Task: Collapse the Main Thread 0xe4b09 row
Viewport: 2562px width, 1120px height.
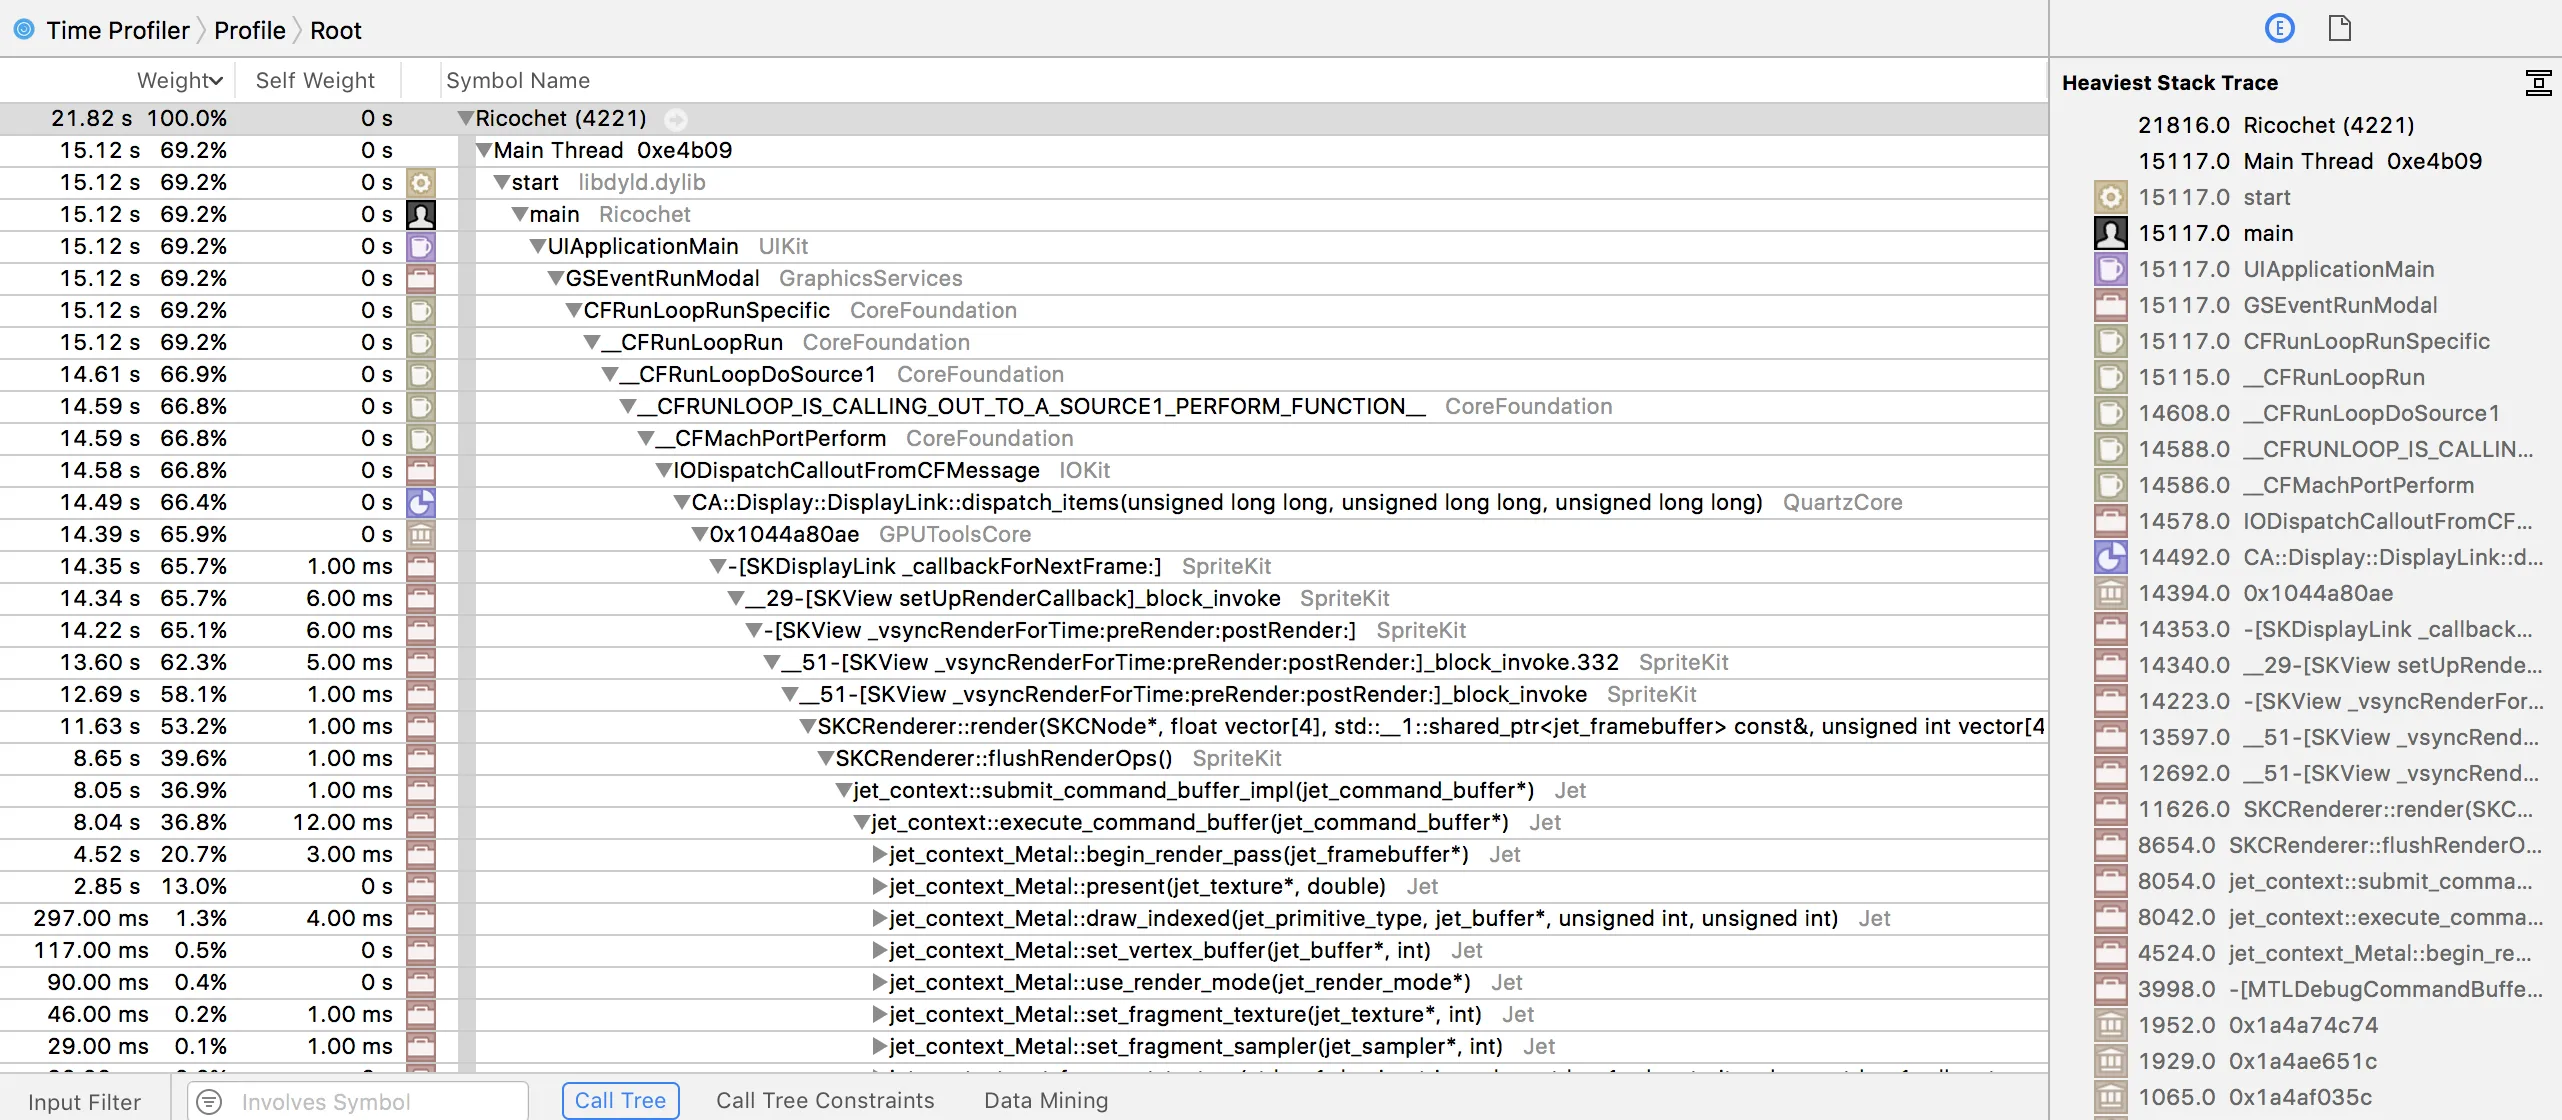Action: click(484, 151)
